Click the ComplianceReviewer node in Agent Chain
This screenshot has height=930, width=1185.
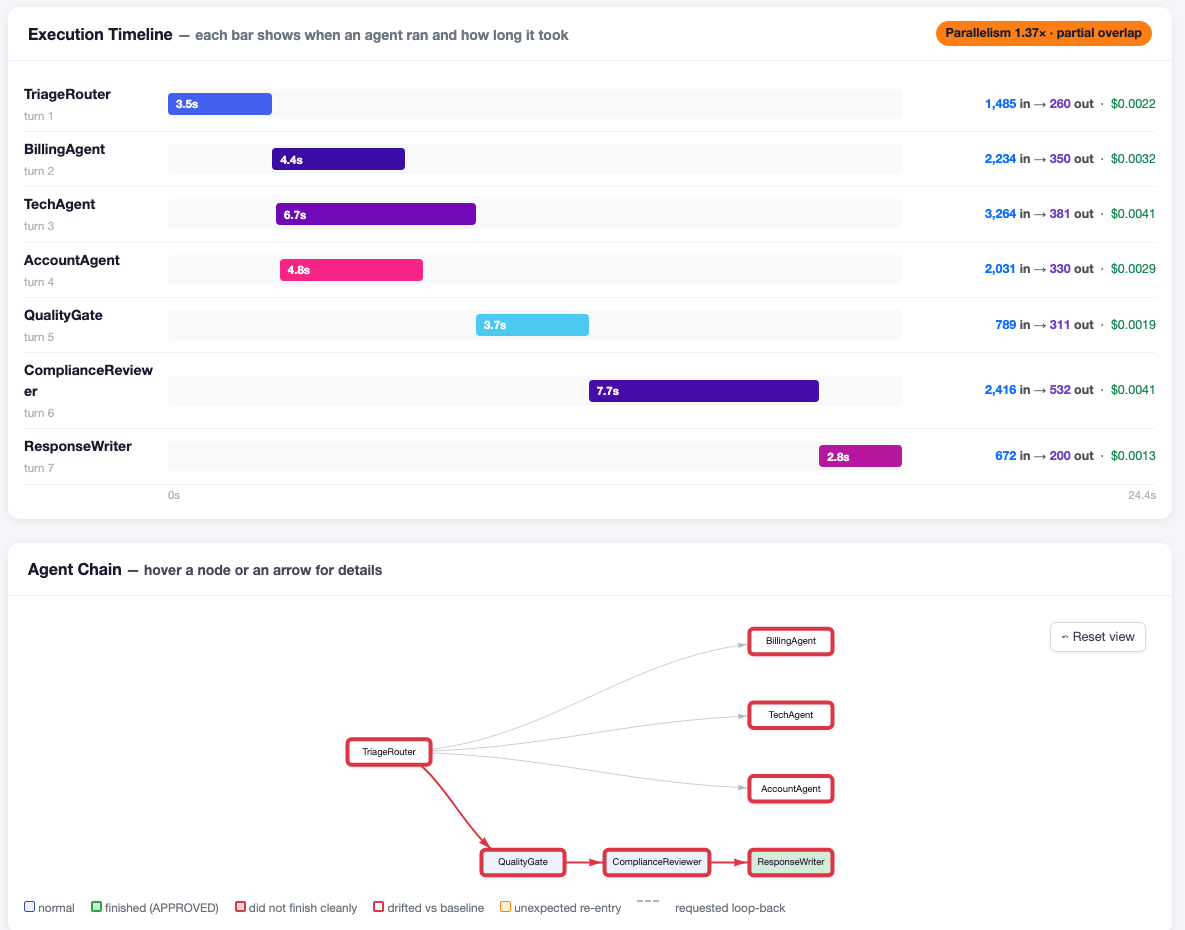pos(657,862)
